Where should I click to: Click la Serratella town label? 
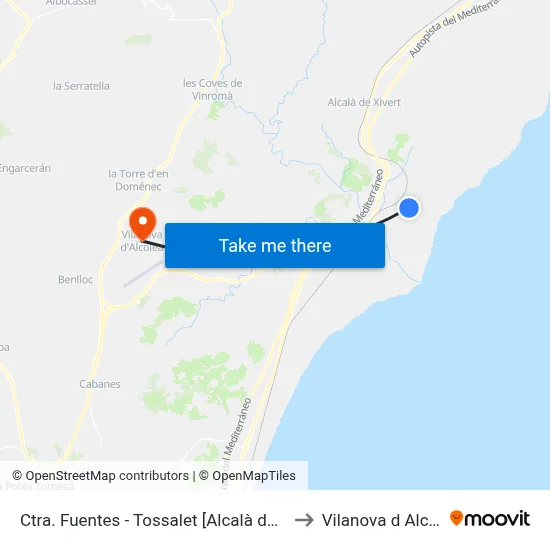click(x=81, y=86)
